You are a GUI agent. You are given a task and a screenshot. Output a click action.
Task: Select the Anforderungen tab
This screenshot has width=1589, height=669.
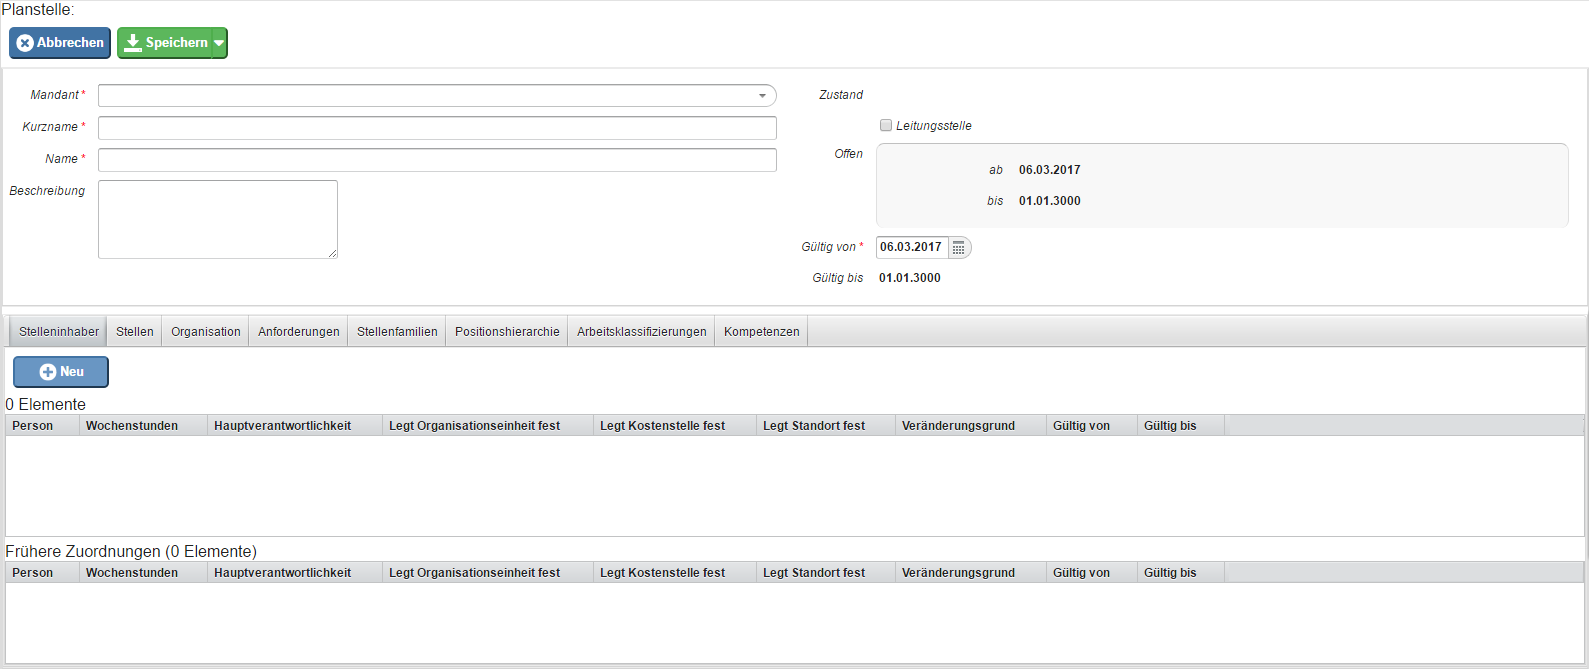tap(299, 332)
